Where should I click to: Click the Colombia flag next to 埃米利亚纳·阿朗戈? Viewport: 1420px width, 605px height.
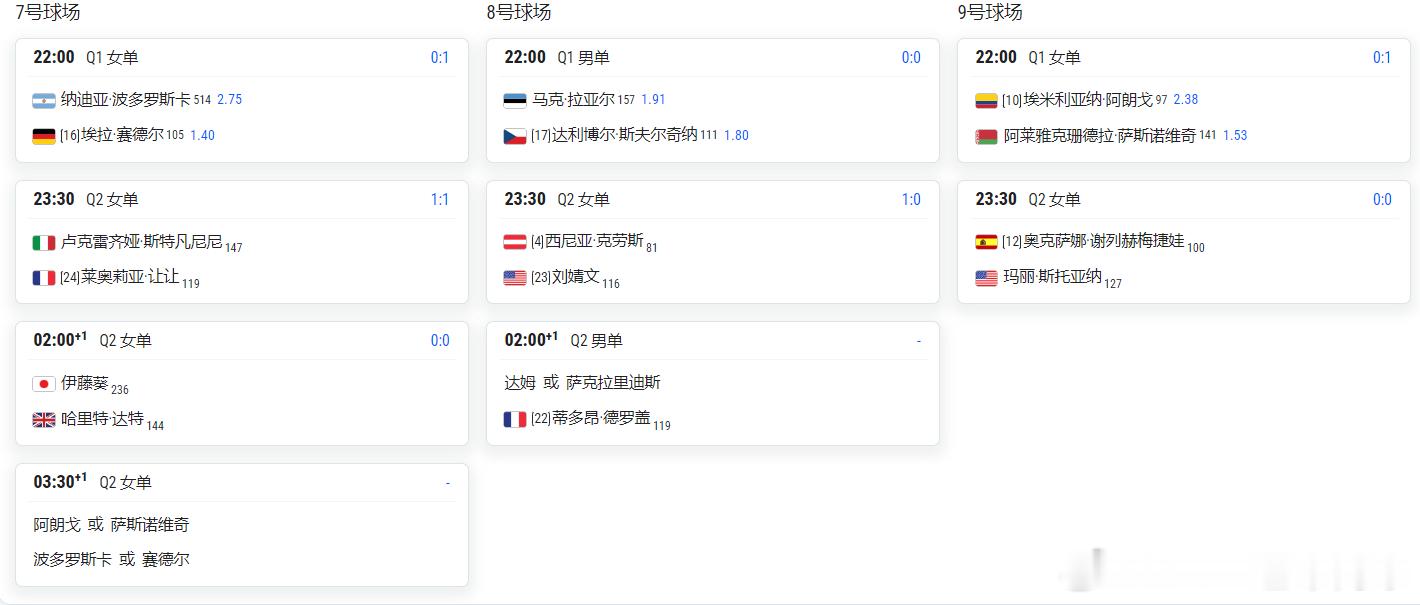click(x=986, y=100)
